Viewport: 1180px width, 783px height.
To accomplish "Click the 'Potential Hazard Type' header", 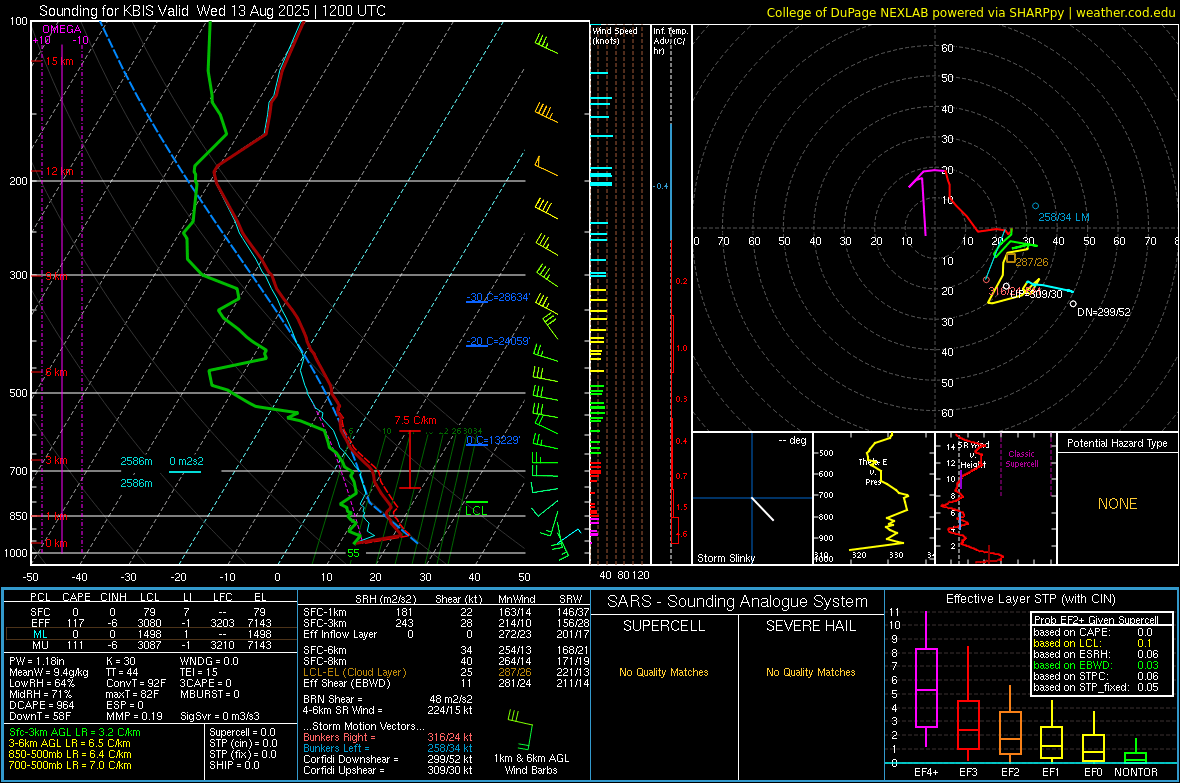I will point(1118,443).
